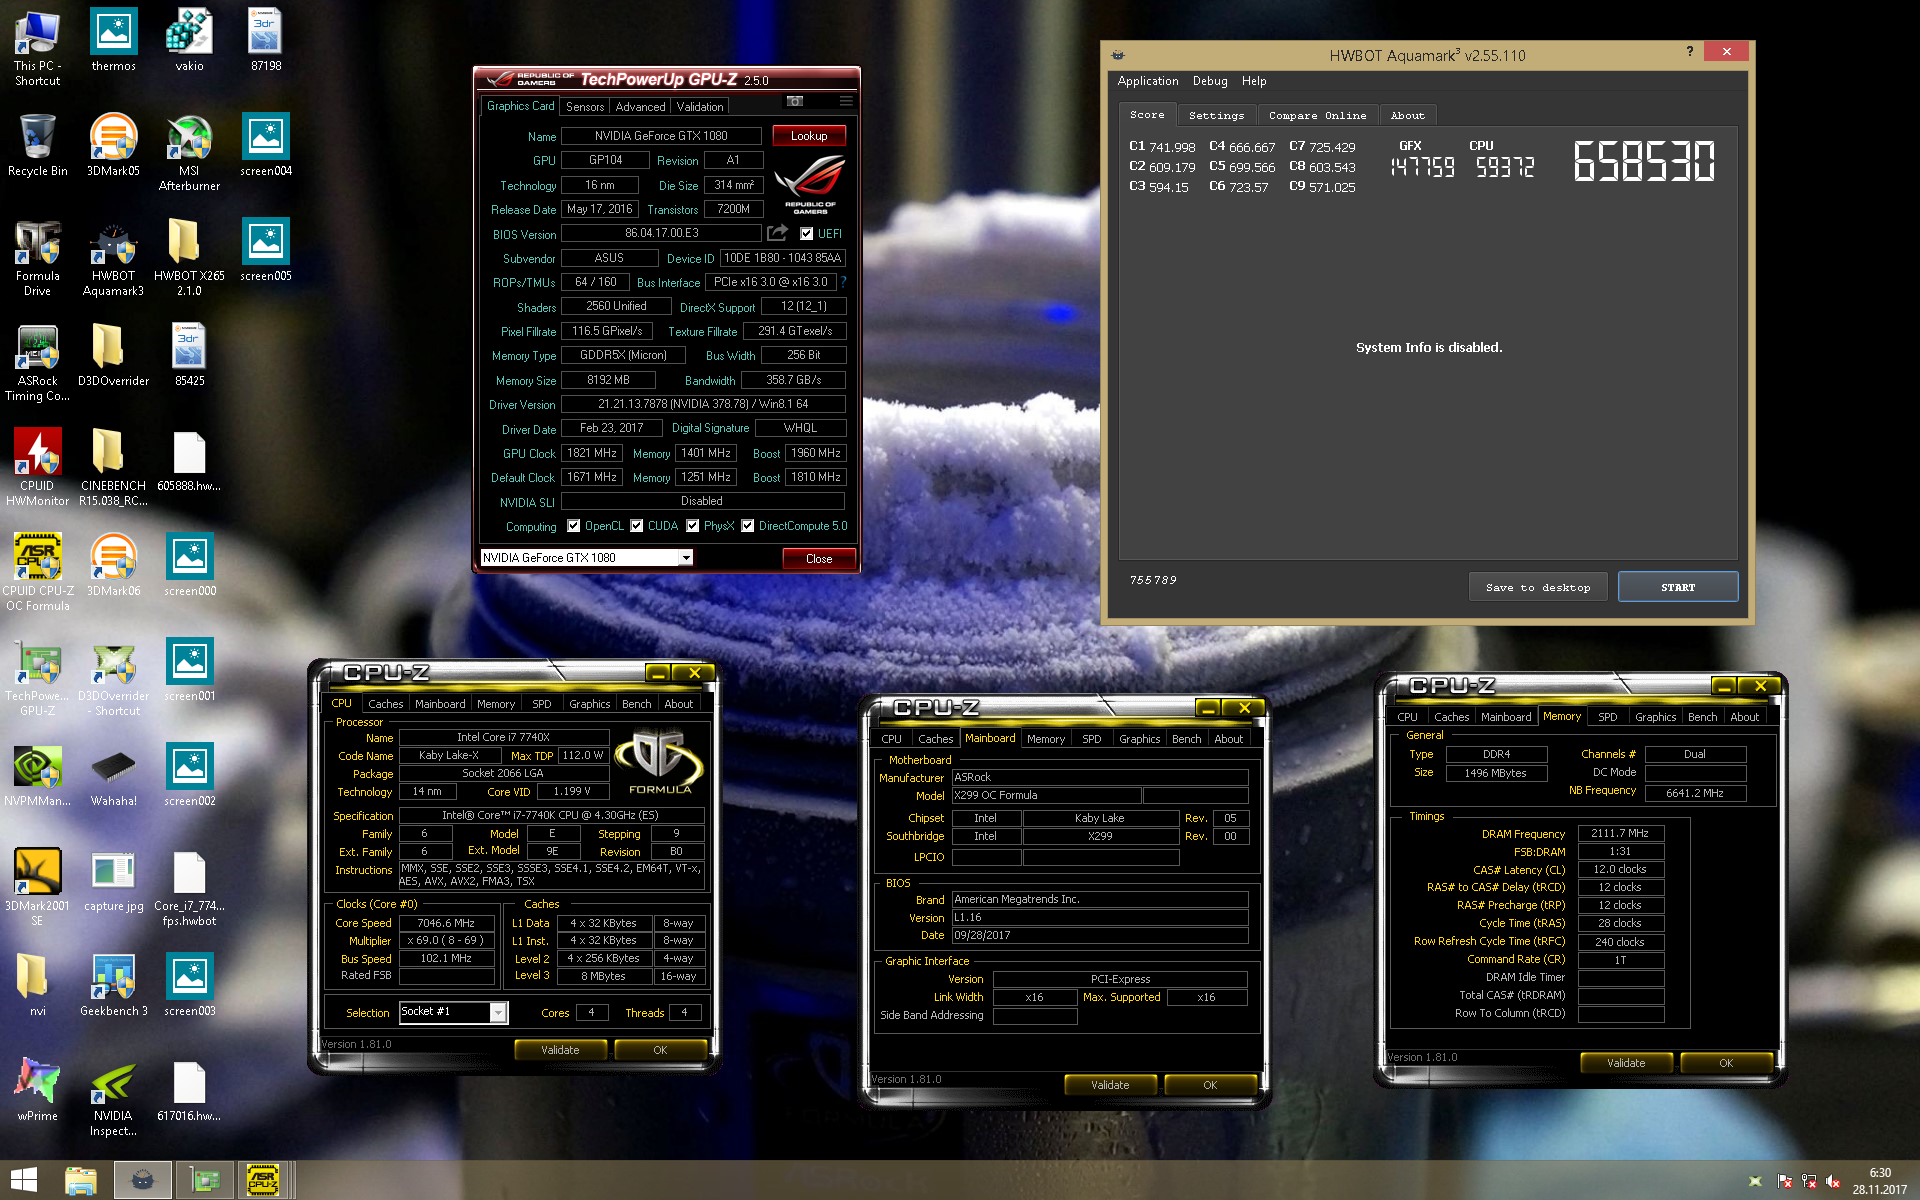
Task: Toggle the CUDA checkbox in GPU-Z
Action: coord(636,526)
